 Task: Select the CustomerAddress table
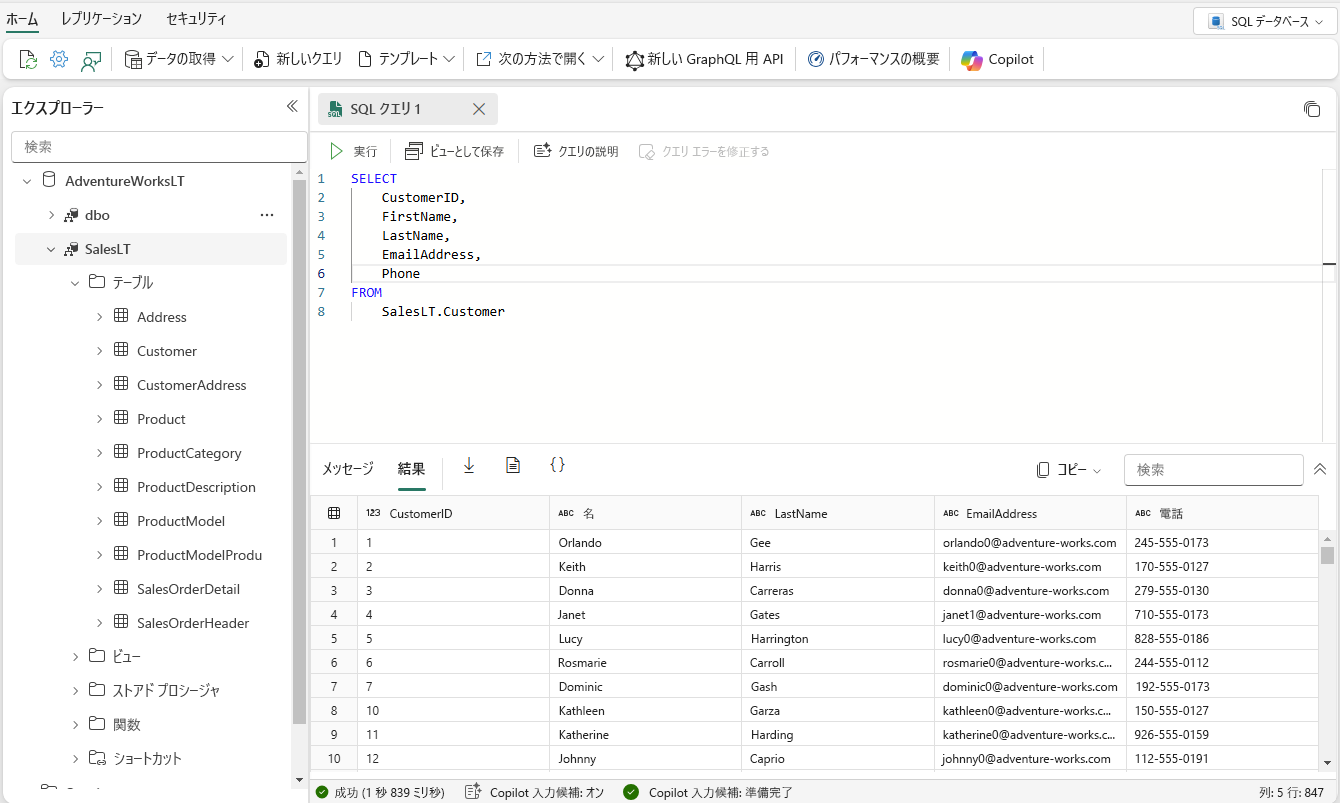[191, 385]
